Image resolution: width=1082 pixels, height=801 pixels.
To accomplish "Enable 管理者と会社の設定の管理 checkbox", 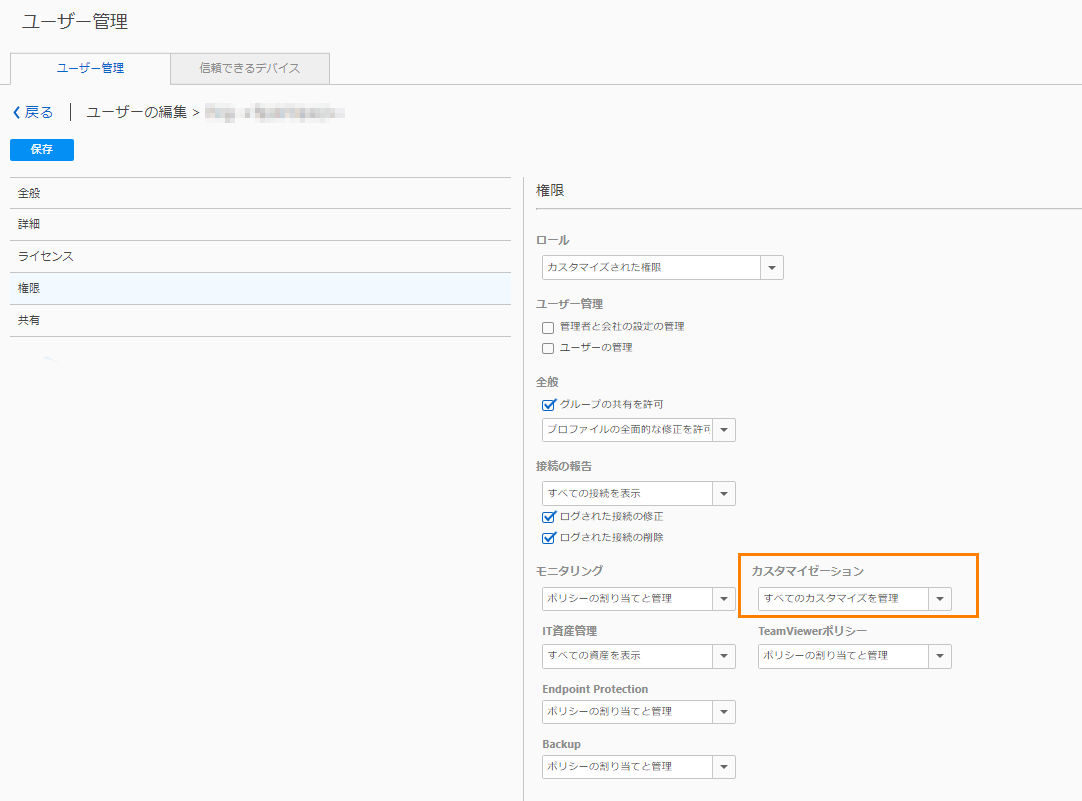I will click(548, 328).
